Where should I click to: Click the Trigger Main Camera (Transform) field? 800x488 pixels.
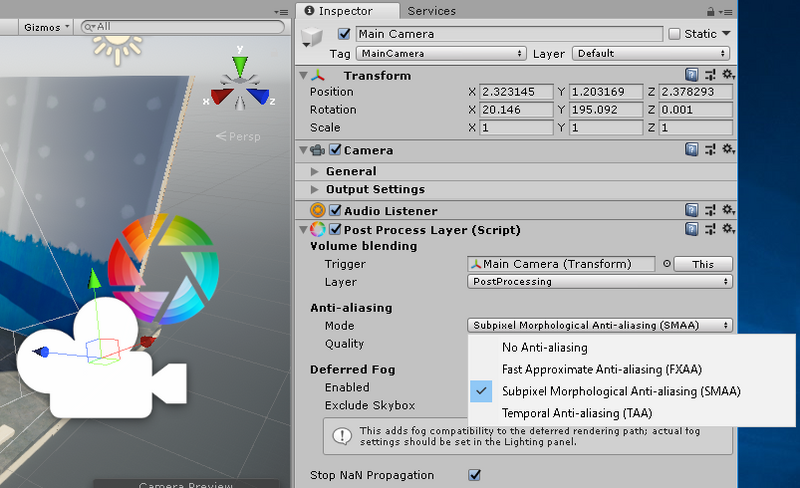tap(561, 264)
